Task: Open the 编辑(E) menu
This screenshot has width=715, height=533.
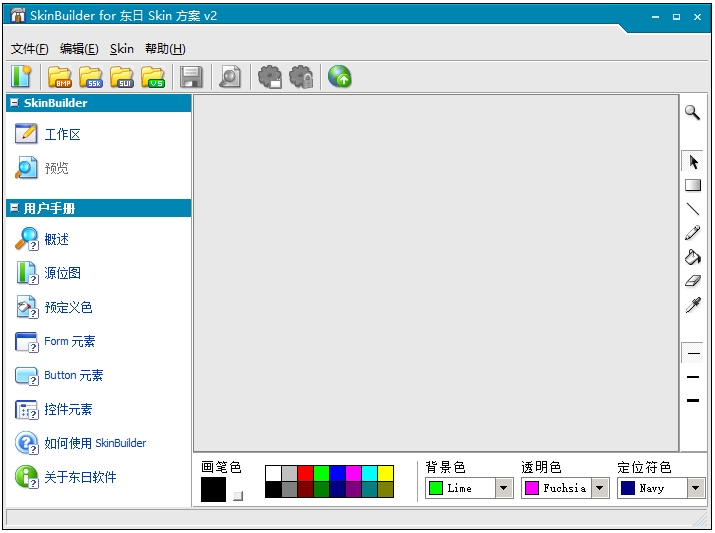Action: 79,49
